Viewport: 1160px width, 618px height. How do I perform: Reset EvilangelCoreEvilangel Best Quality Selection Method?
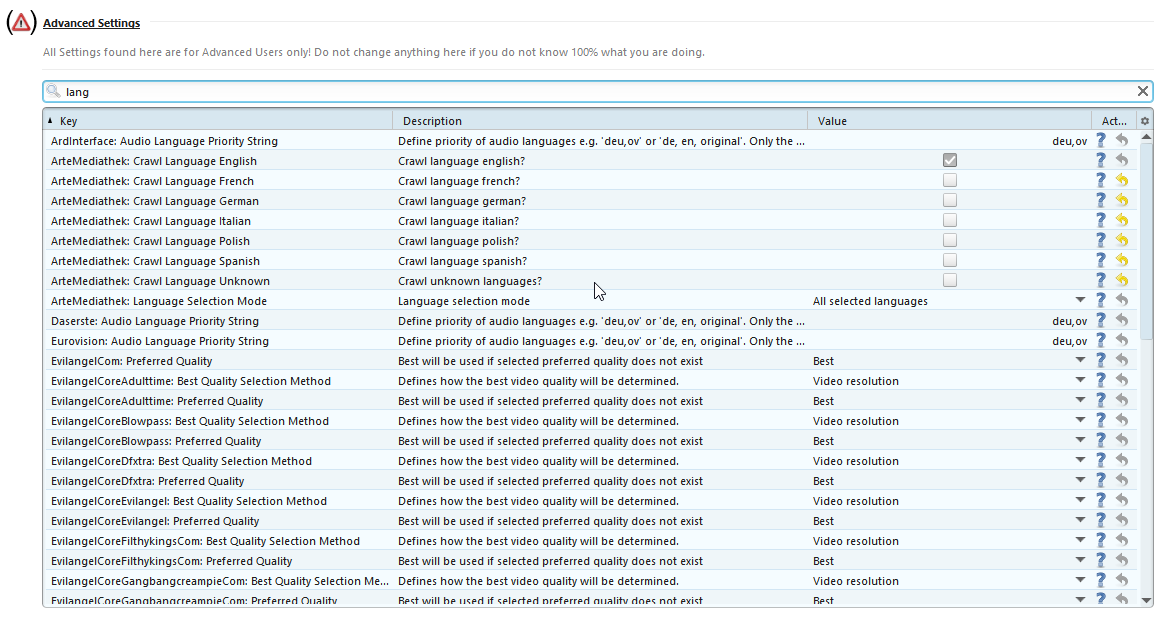(1122, 500)
